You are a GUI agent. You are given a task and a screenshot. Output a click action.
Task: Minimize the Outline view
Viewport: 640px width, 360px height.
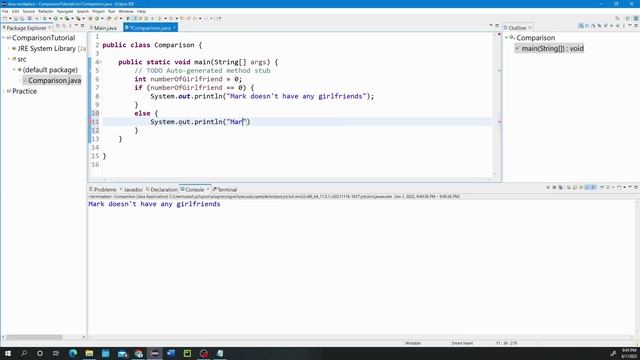pos(630,25)
